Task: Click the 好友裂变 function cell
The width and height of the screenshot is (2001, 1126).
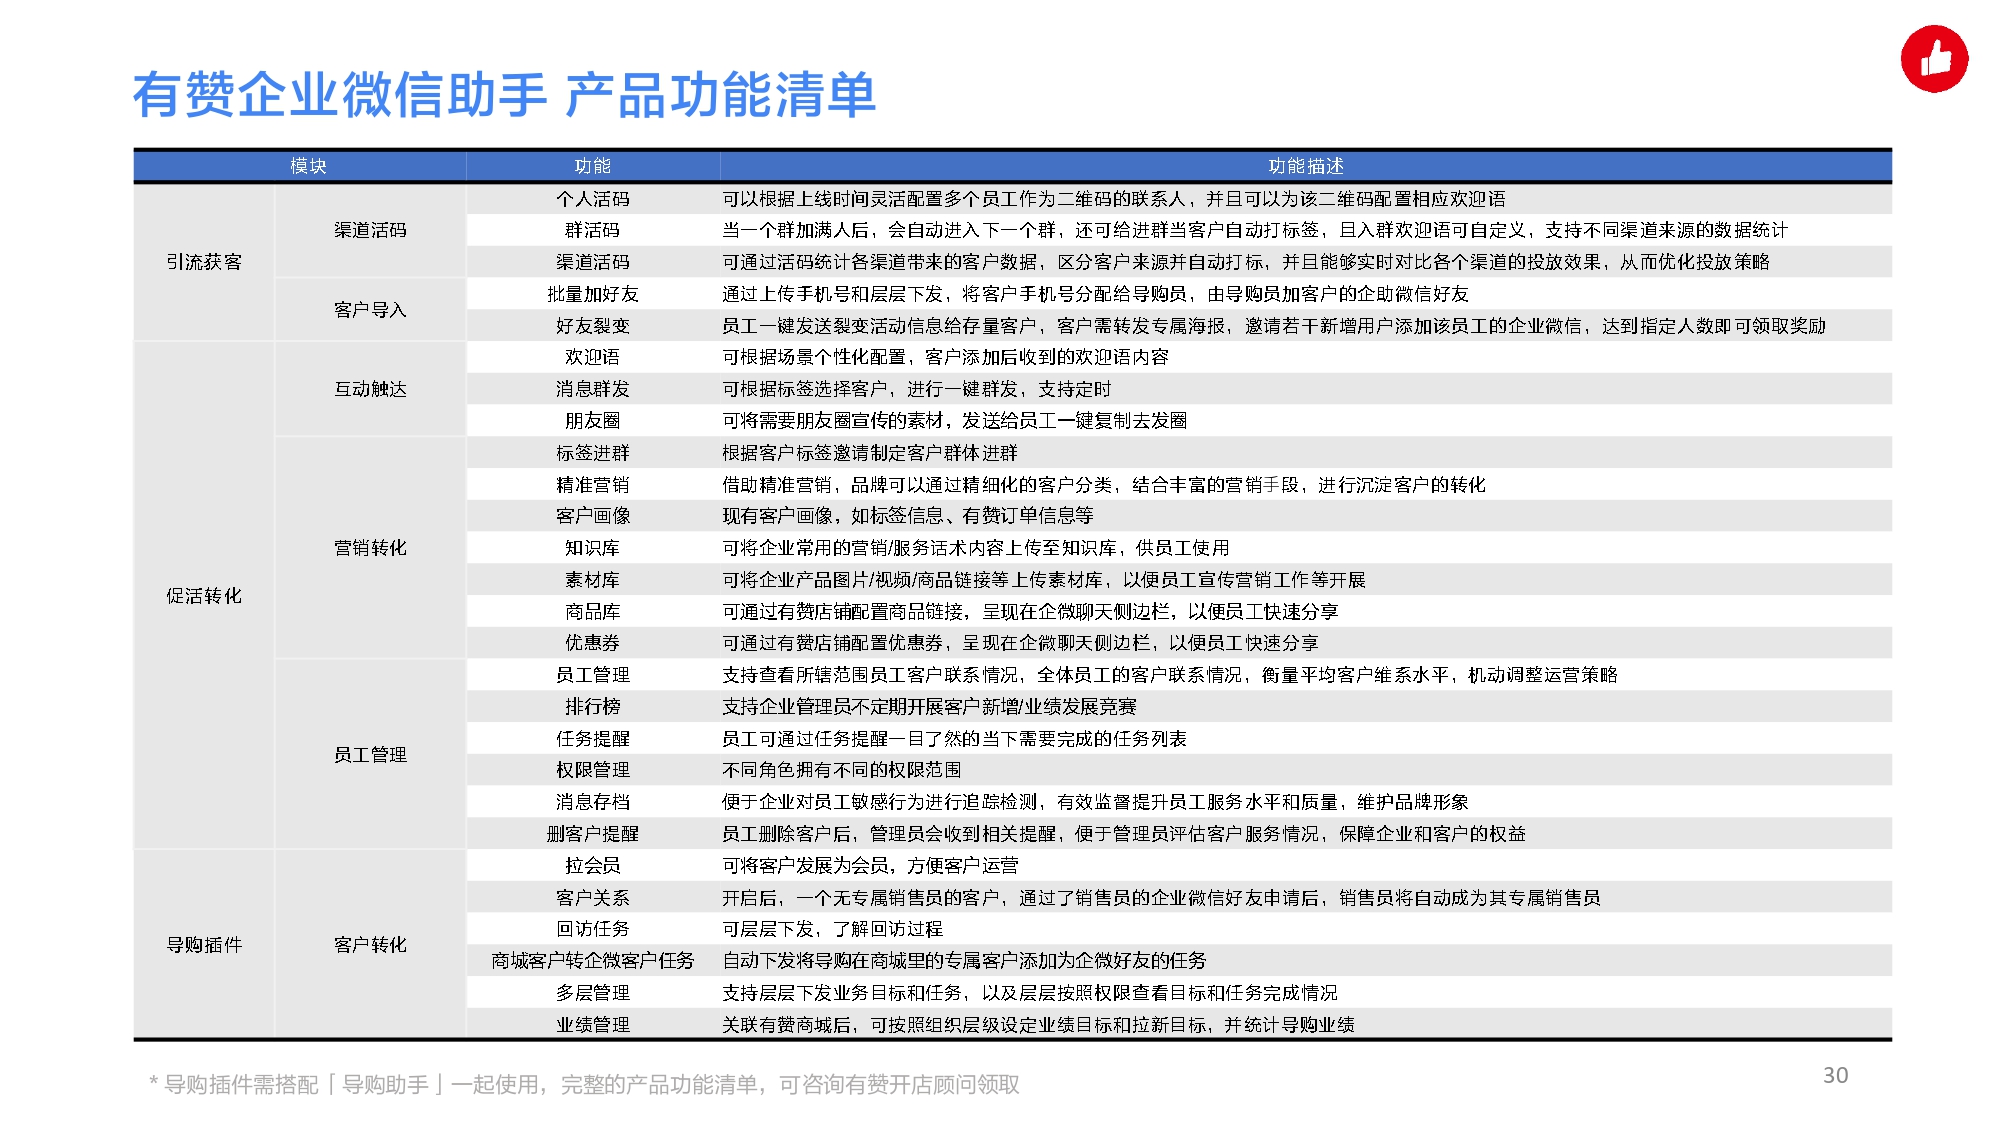Action: click(592, 326)
